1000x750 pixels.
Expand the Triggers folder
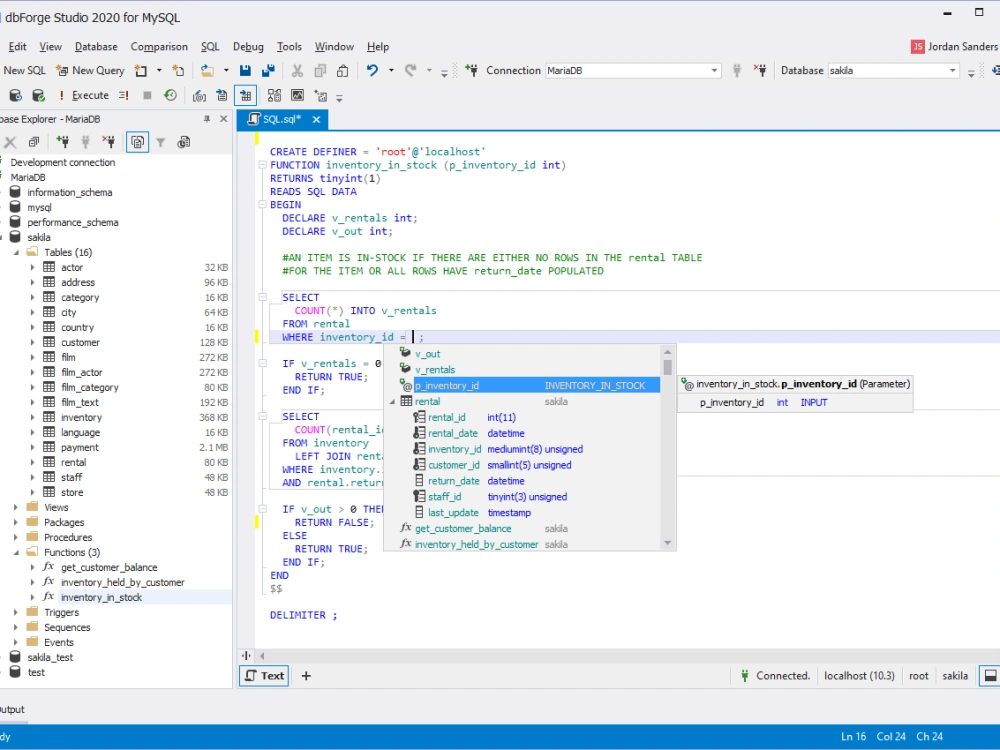[17, 612]
